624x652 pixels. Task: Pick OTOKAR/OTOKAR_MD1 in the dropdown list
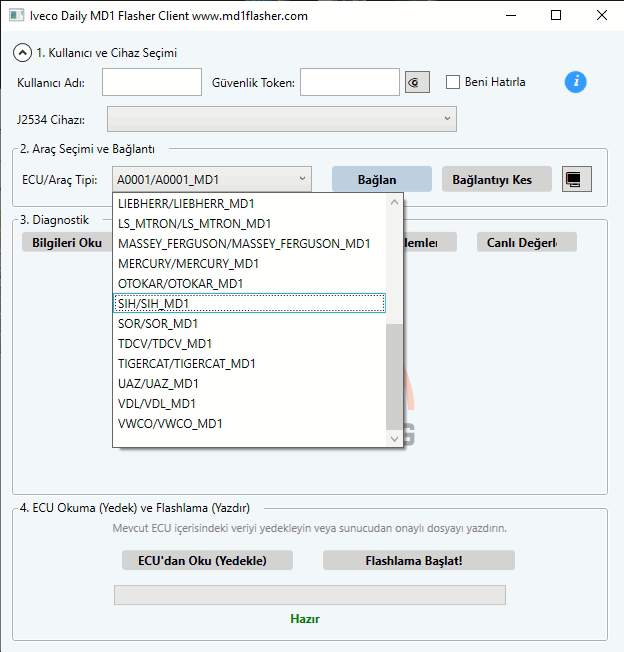pyautogui.click(x=249, y=284)
